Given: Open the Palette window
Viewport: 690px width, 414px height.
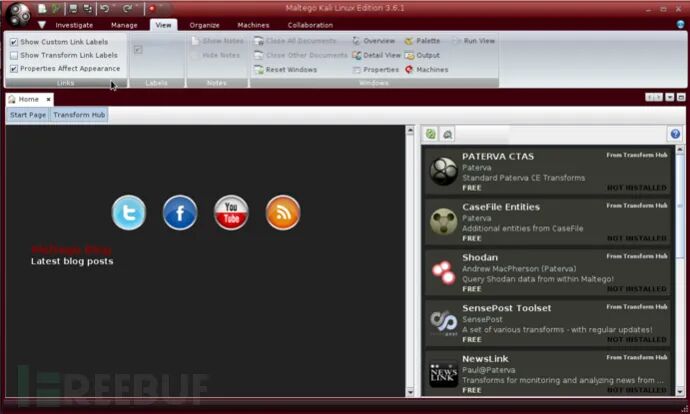Looking at the screenshot, I should click(x=422, y=41).
